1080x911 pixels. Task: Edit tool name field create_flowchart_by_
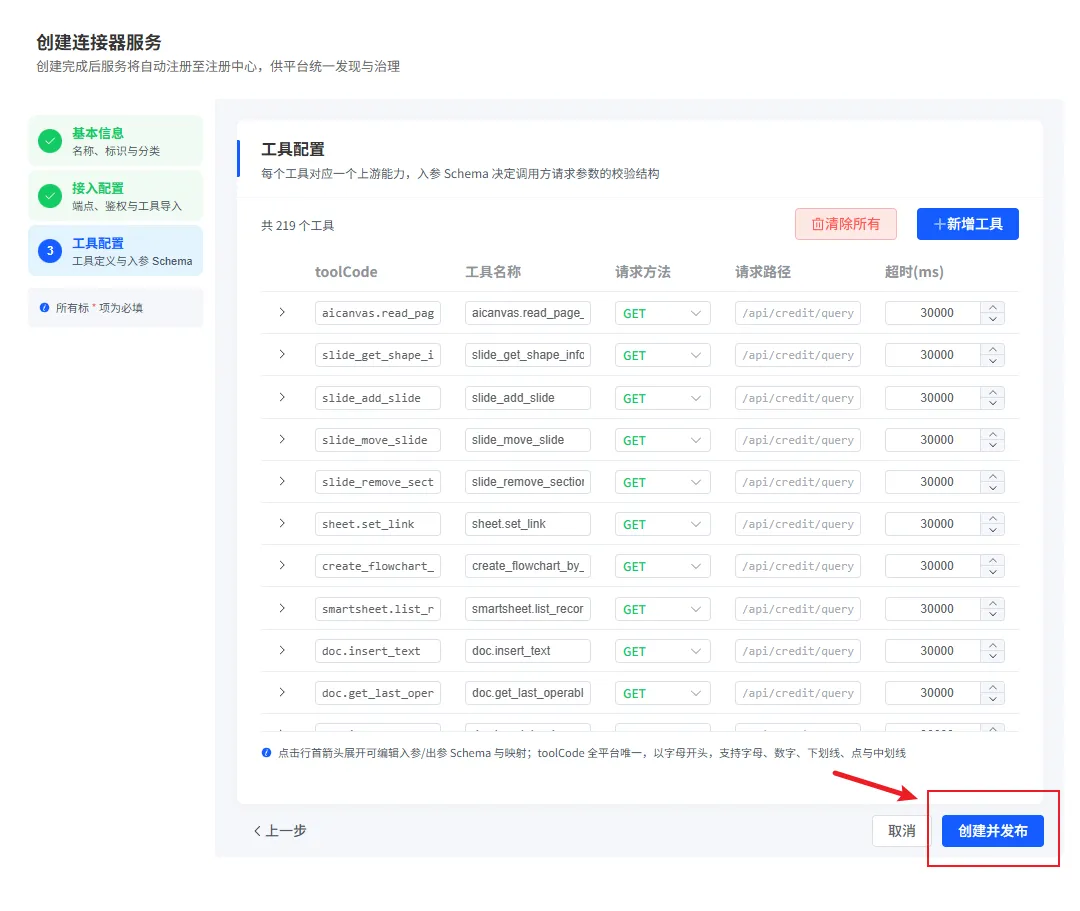pos(528,566)
